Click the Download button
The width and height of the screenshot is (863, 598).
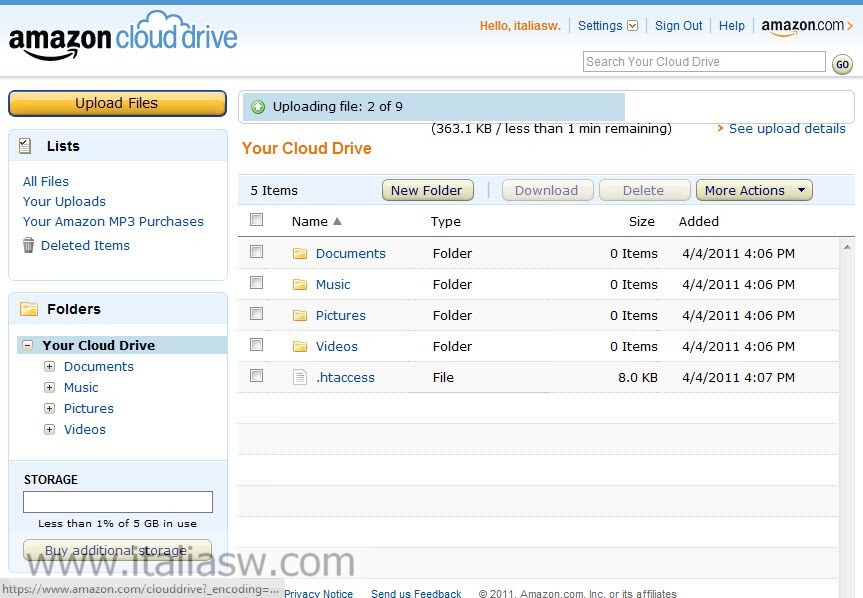click(548, 190)
